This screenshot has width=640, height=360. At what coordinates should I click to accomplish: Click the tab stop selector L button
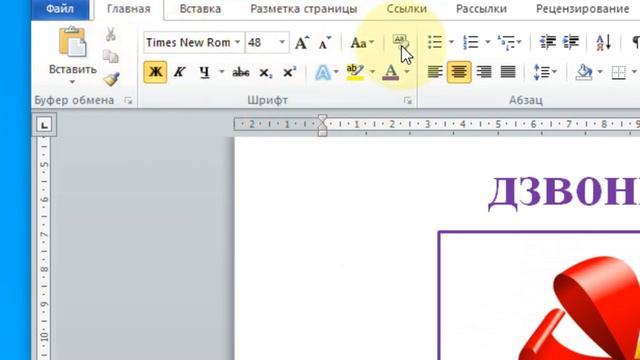44,124
